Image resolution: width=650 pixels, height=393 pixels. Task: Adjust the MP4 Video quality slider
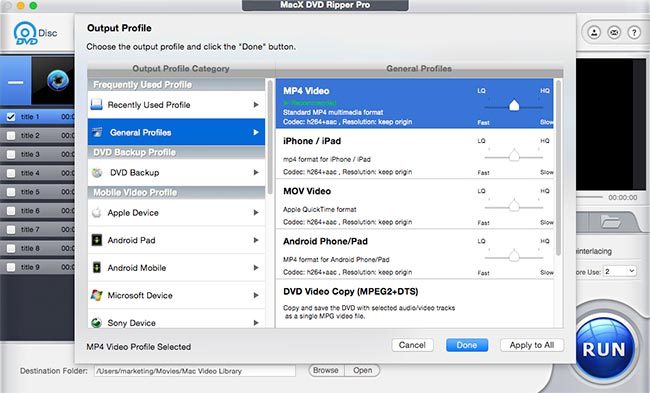[514, 106]
